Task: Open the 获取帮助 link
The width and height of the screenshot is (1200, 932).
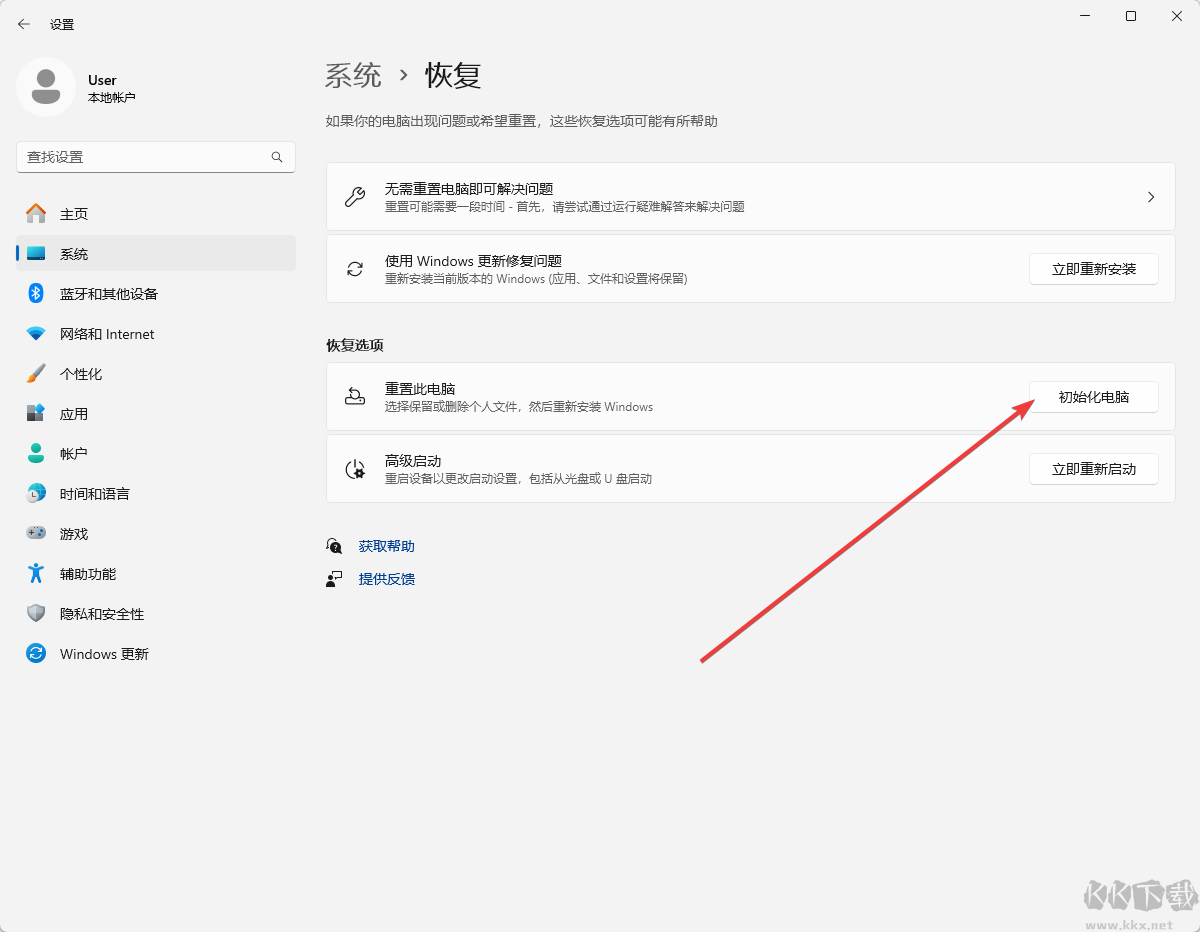Action: tap(386, 545)
